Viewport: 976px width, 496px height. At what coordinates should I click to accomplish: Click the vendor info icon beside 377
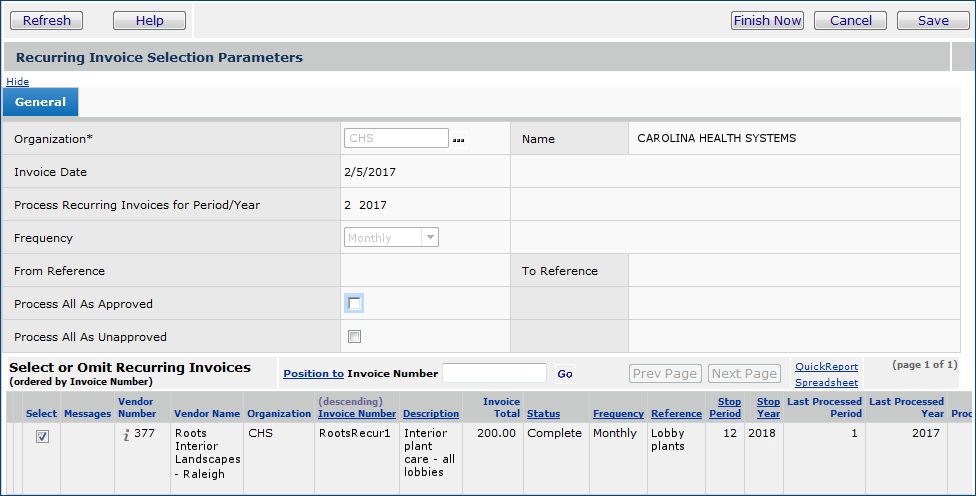(x=127, y=434)
